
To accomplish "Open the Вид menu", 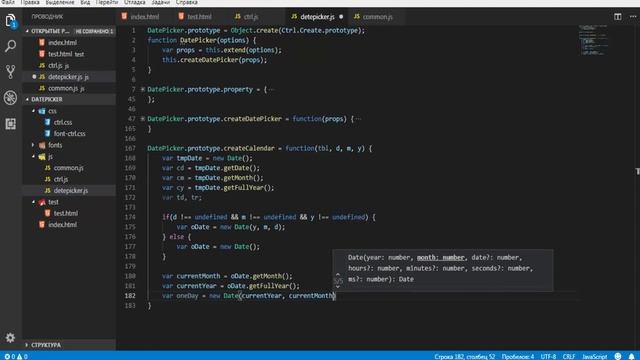I will tap(85, 2).
